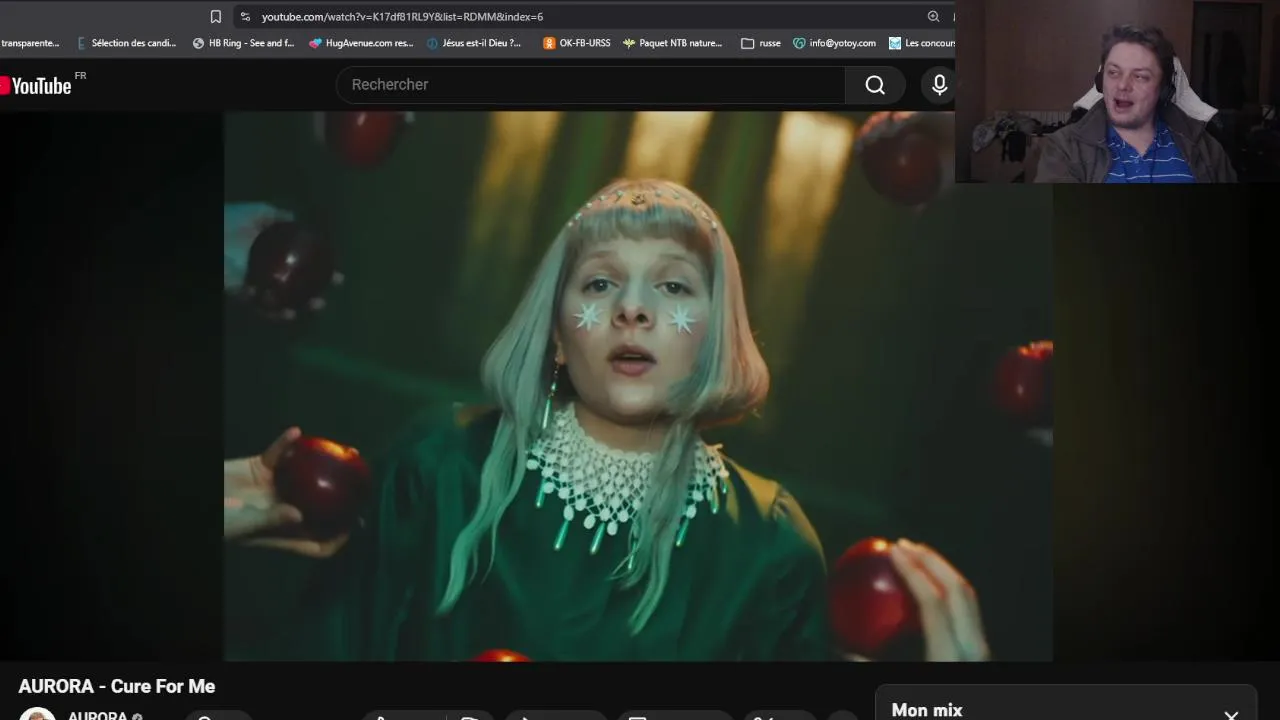Open the 'Jésus est-il Dieu ?...' bookmark
The height and width of the screenshot is (720, 1280).
(x=474, y=43)
